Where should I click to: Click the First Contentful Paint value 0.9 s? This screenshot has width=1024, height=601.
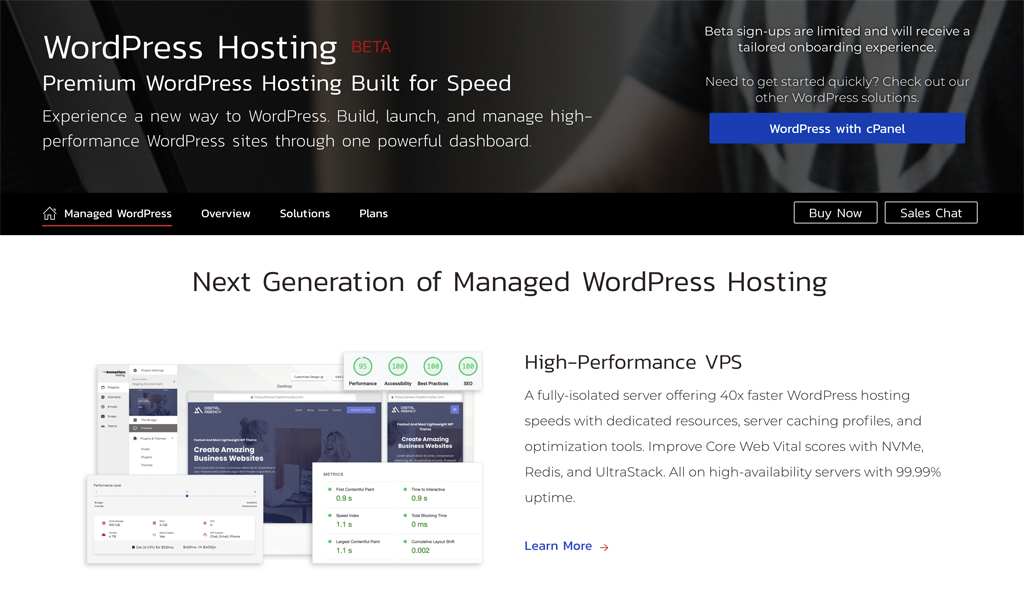coord(344,498)
